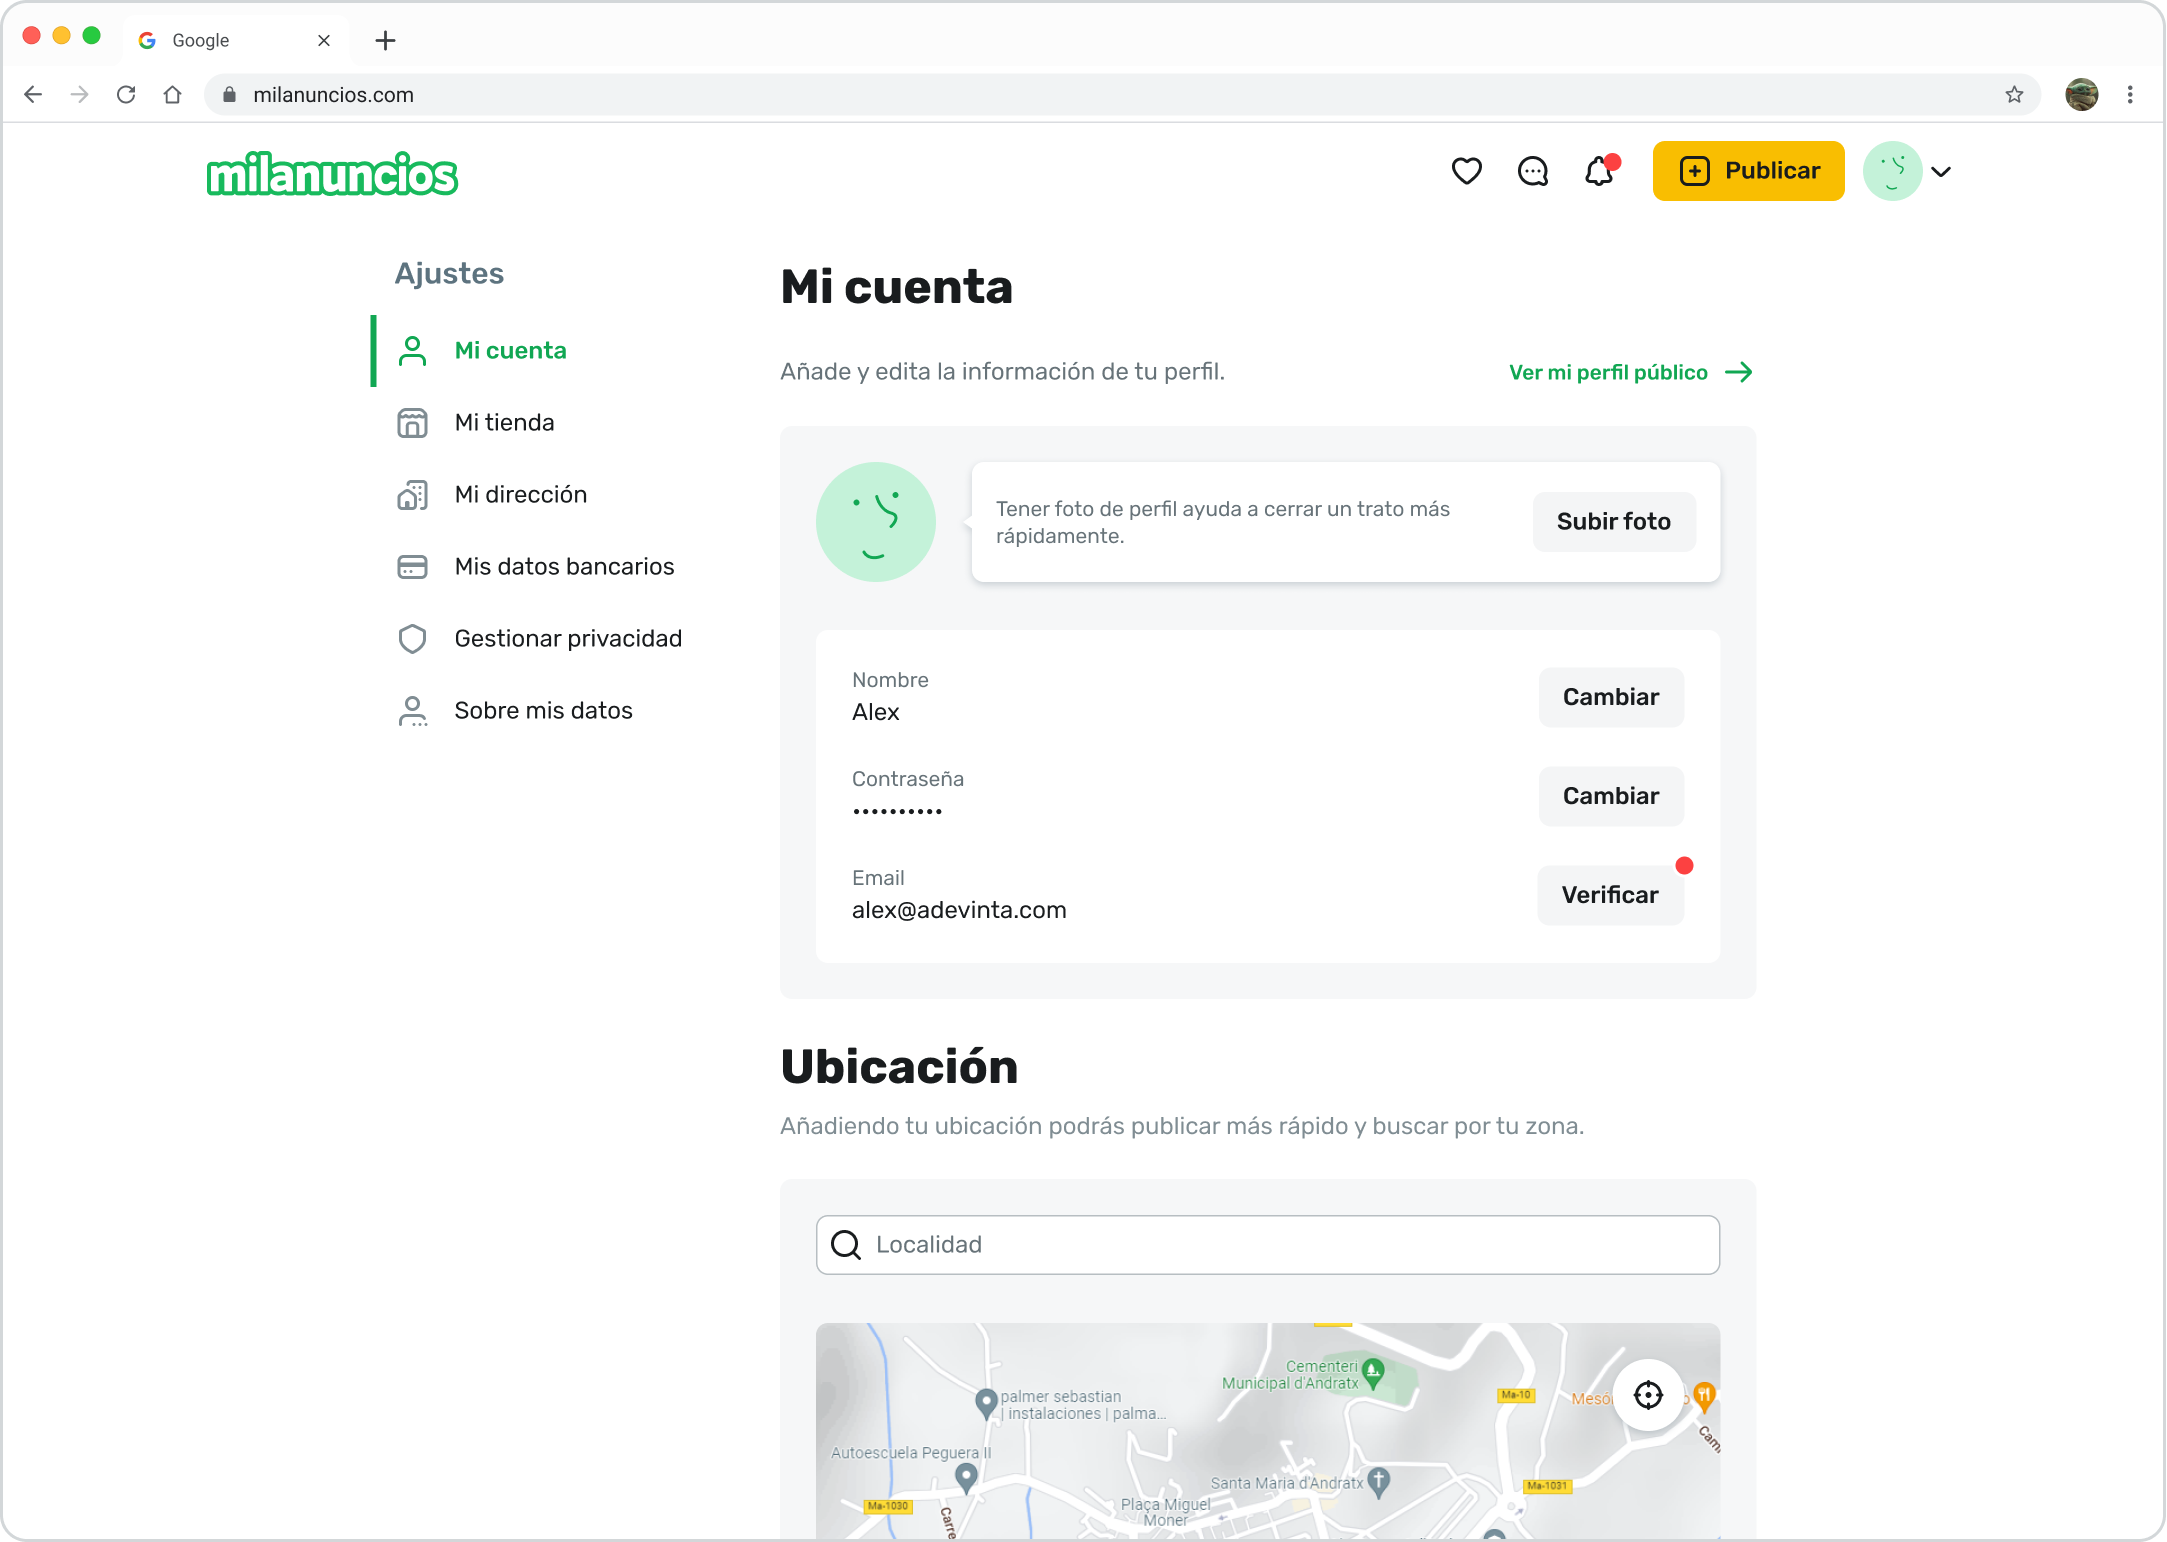
Task: Go to browser home icon
Action: (x=172, y=95)
